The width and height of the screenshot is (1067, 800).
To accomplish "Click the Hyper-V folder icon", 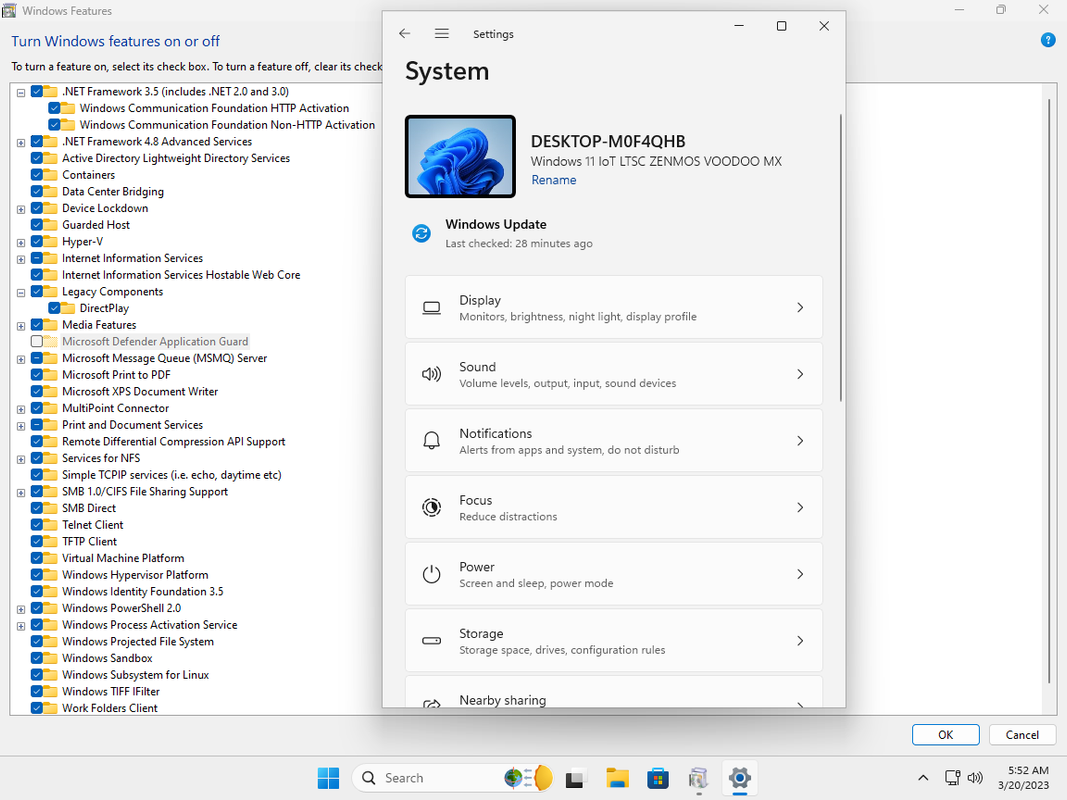I will pyautogui.click(x=50, y=241).
